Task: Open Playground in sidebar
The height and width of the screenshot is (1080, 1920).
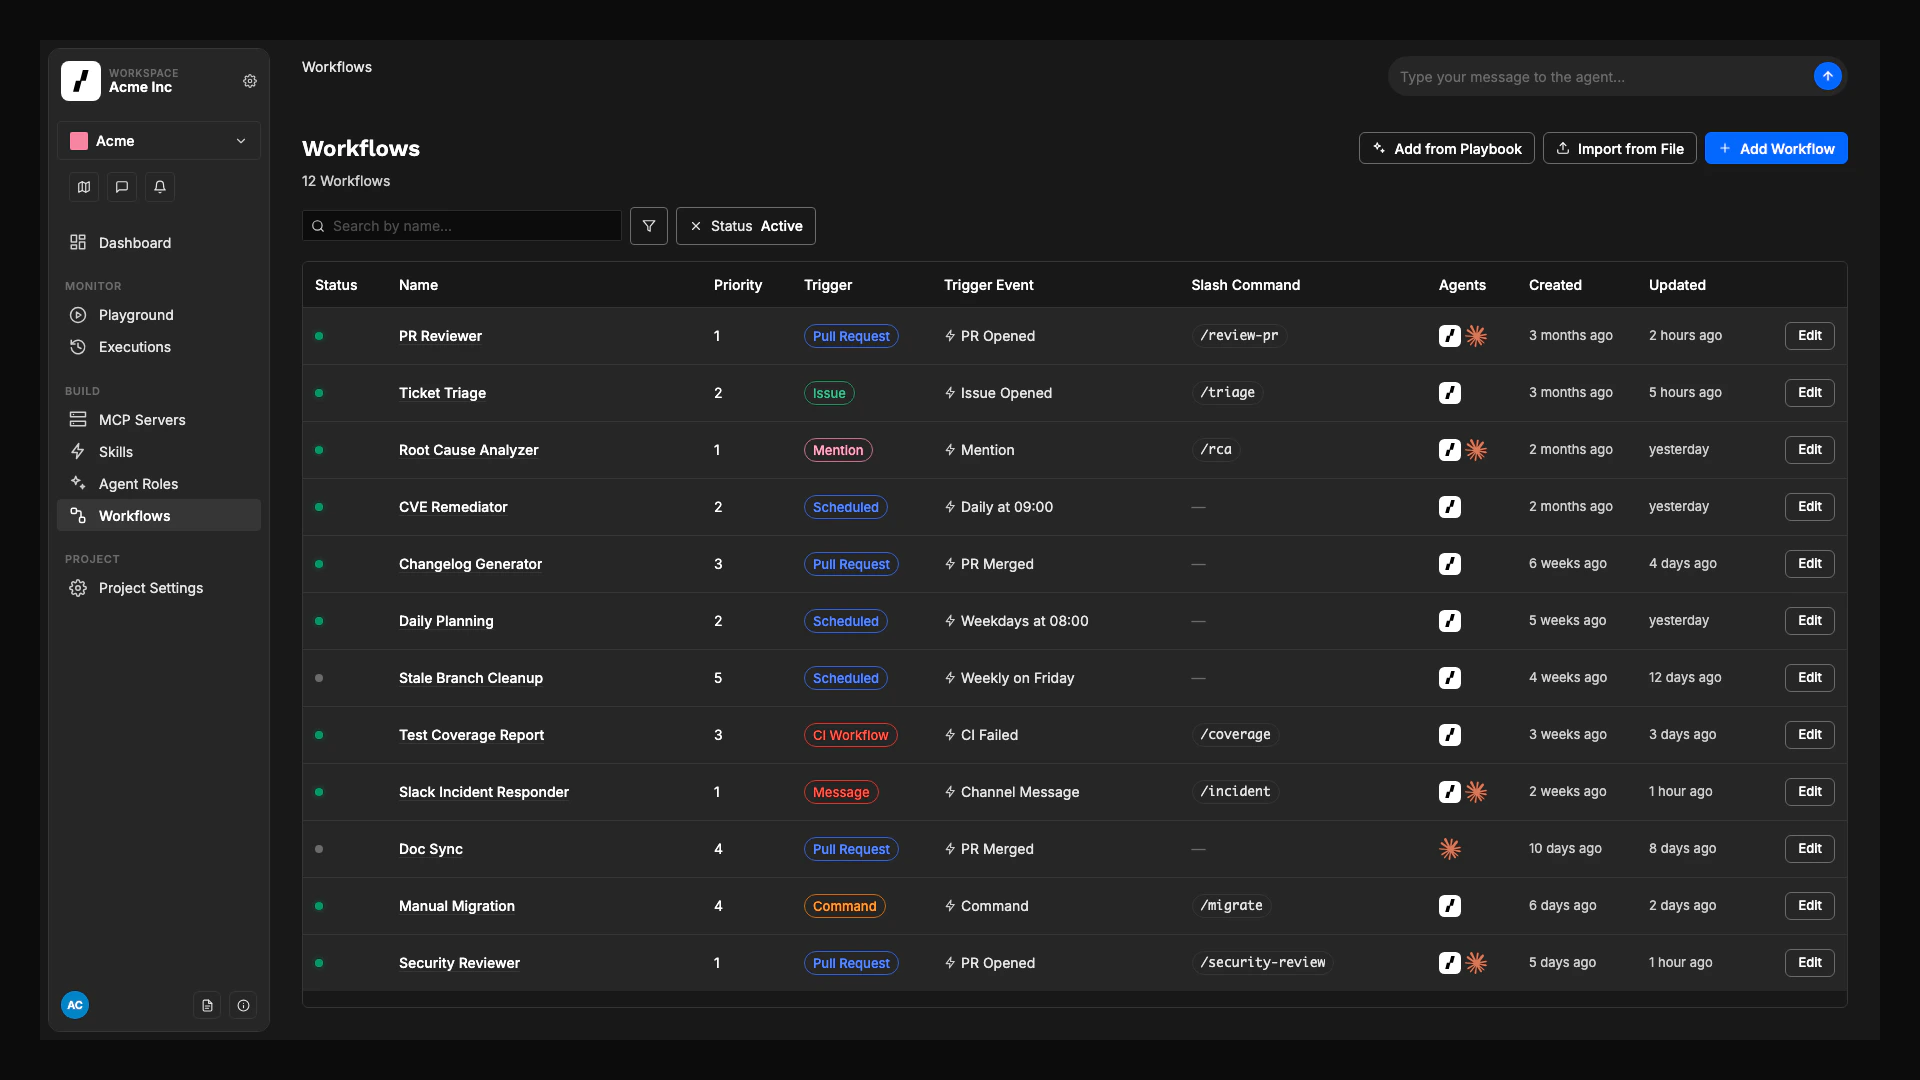Action: [159, 315]
